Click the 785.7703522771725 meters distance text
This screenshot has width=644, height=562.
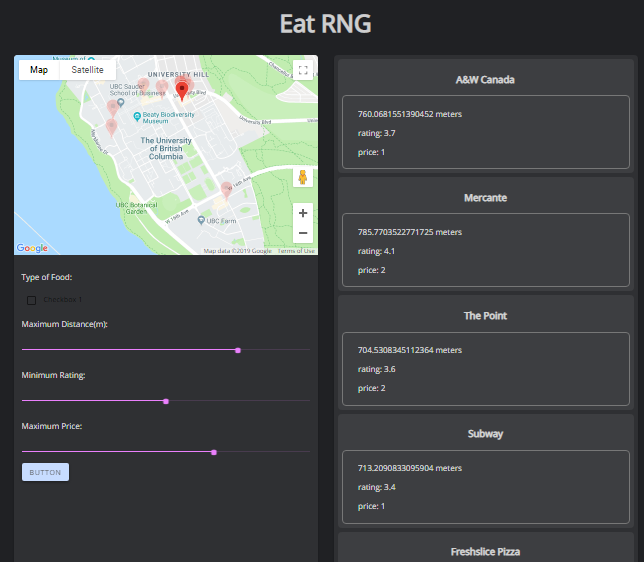[x=409, y=232]
